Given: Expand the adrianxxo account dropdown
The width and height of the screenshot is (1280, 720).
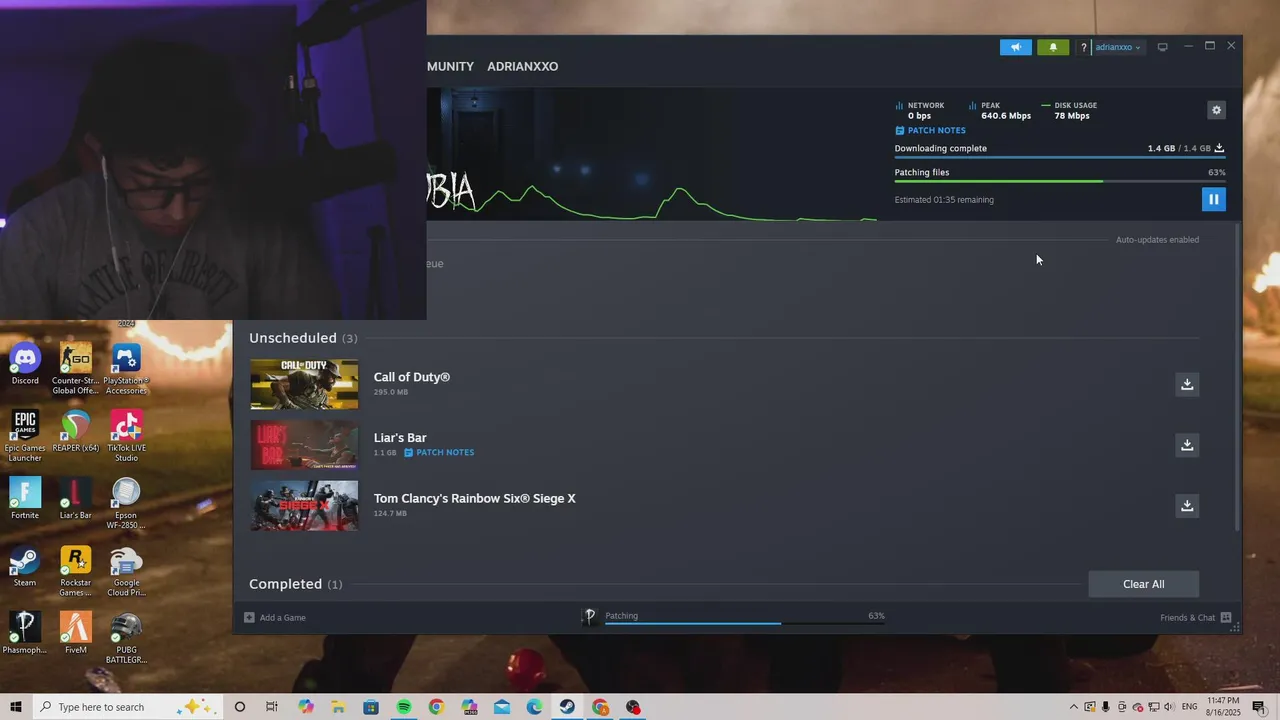Looking at the screenshot, I should (1117, 47).
